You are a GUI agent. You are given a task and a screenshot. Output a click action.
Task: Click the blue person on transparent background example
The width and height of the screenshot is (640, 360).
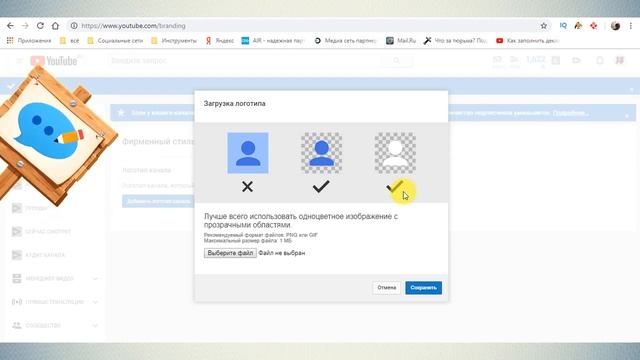(322, 153)
